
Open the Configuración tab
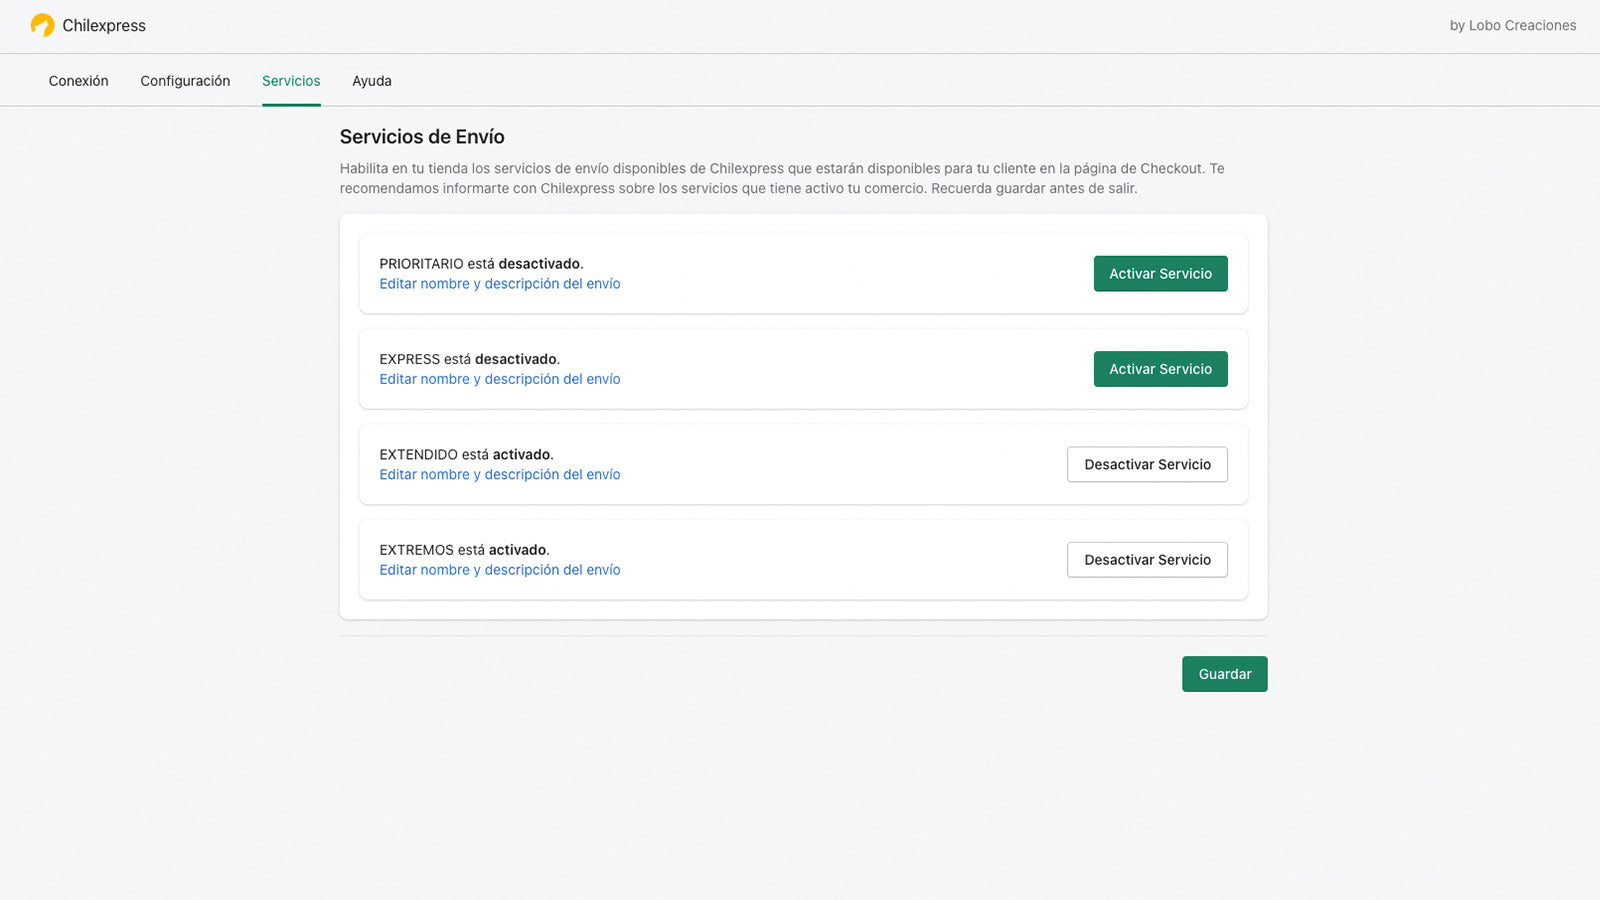[185, 81]
